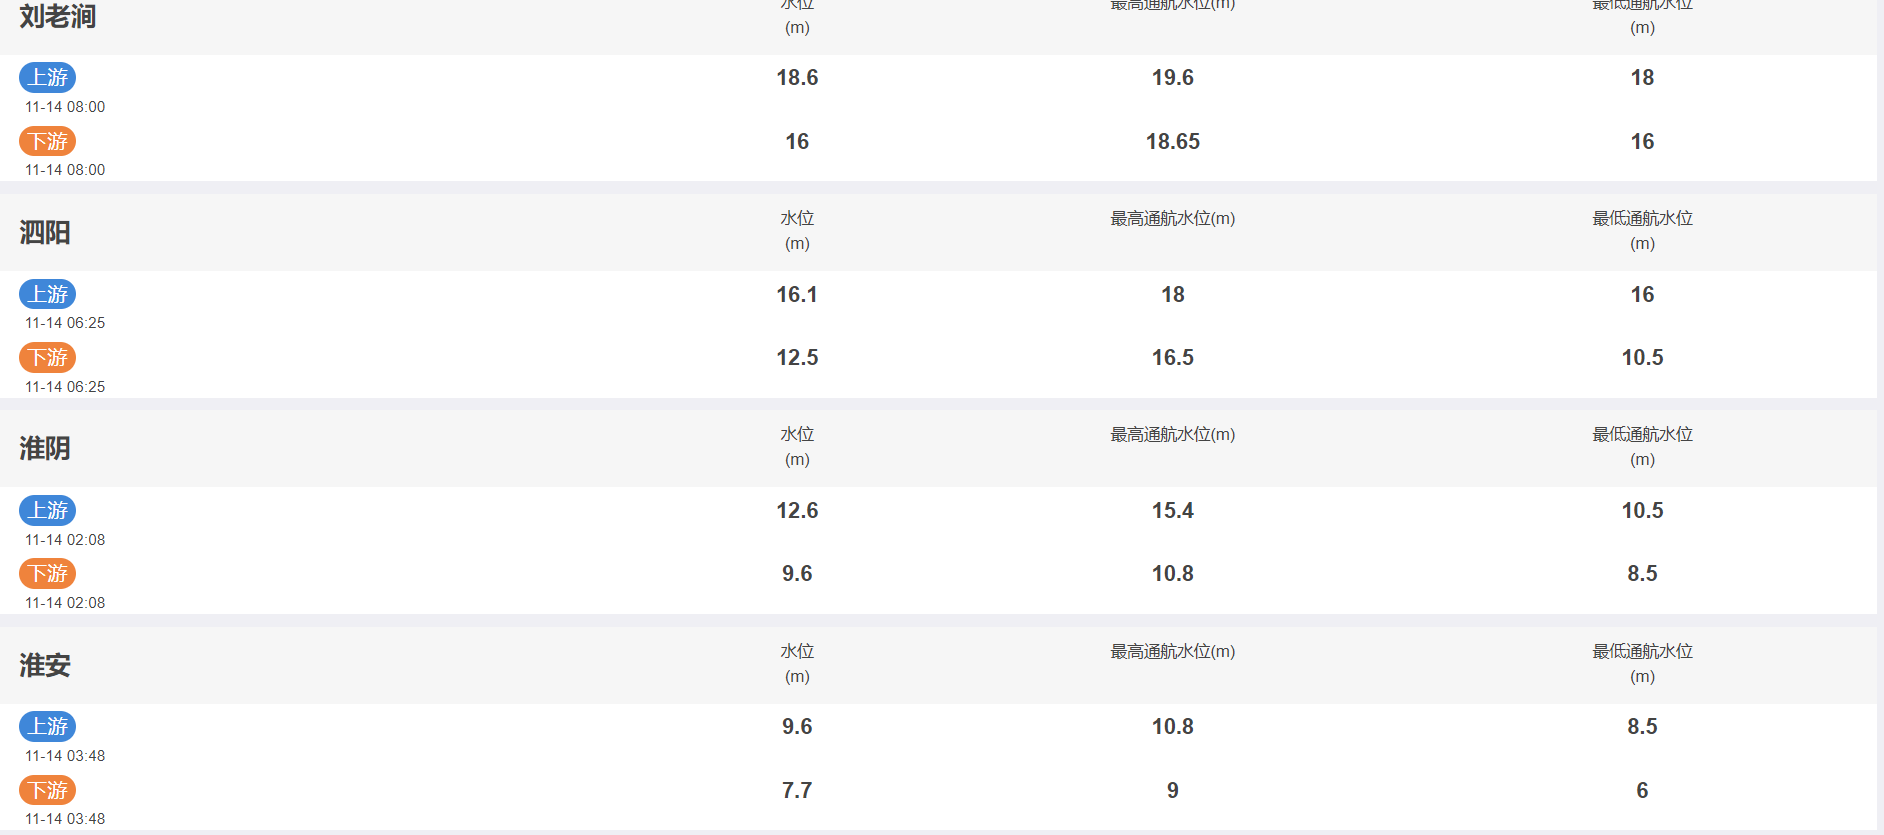Select the 泗阳 上游 blue badge
Viewport: 1884px width, 835px height.
point(47,294)
